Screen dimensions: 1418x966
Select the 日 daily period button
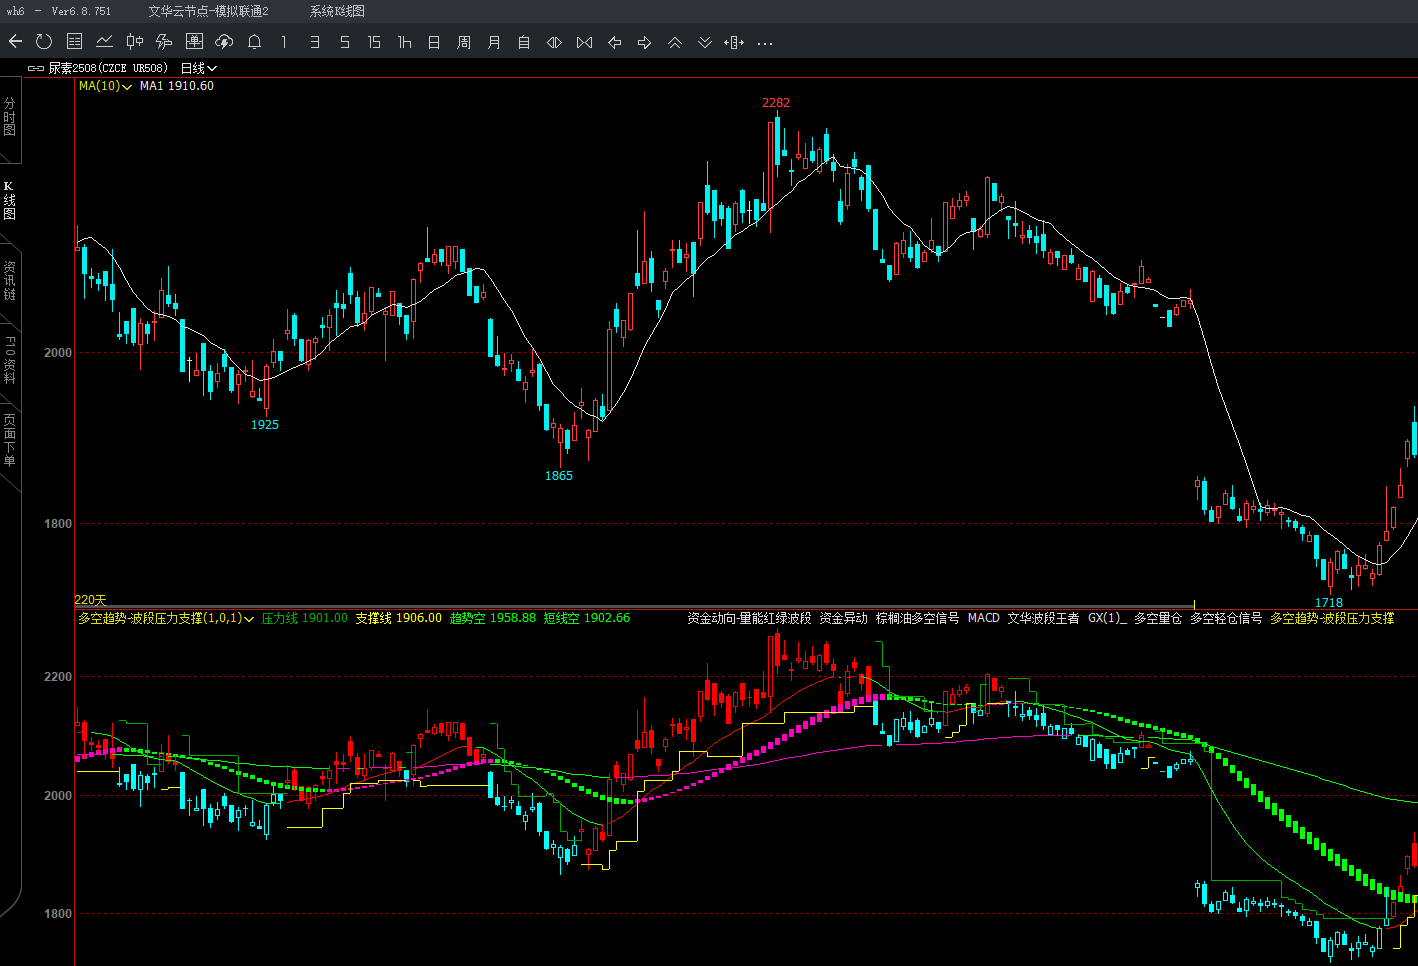click(x=434, y=42)
